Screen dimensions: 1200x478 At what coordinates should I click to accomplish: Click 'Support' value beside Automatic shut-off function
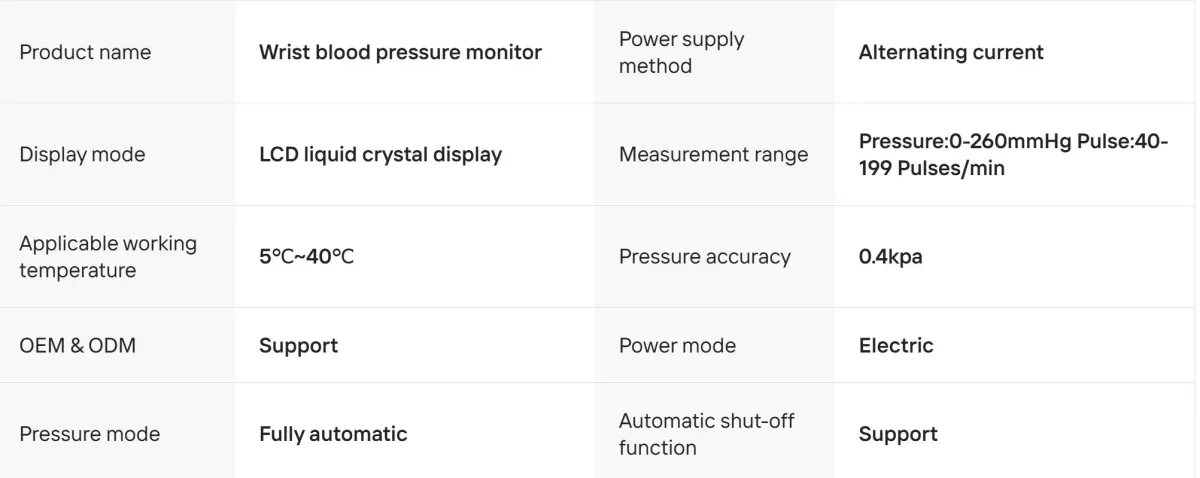(x=898, y=434)
